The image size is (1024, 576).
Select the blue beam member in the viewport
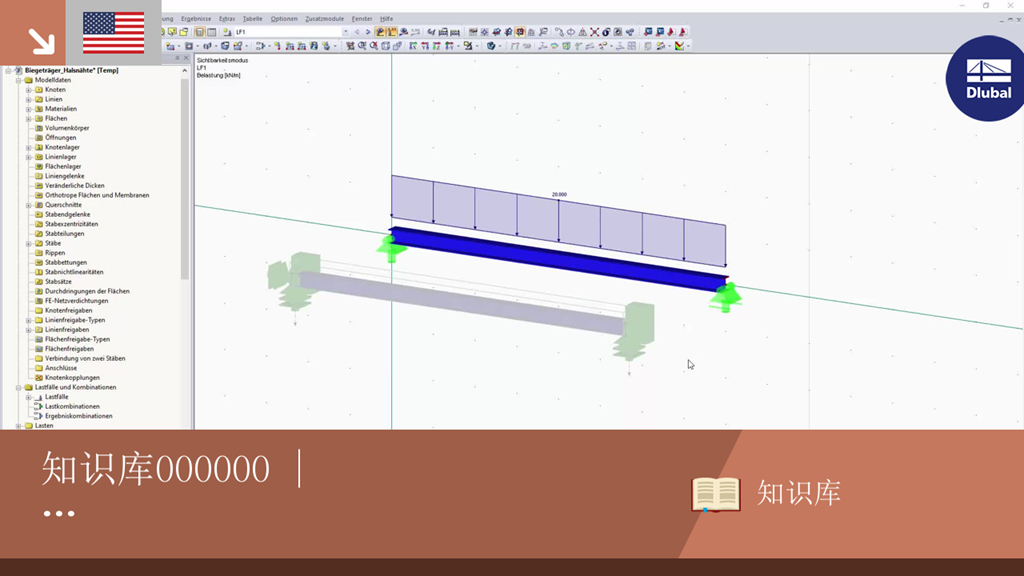point(558,260)
